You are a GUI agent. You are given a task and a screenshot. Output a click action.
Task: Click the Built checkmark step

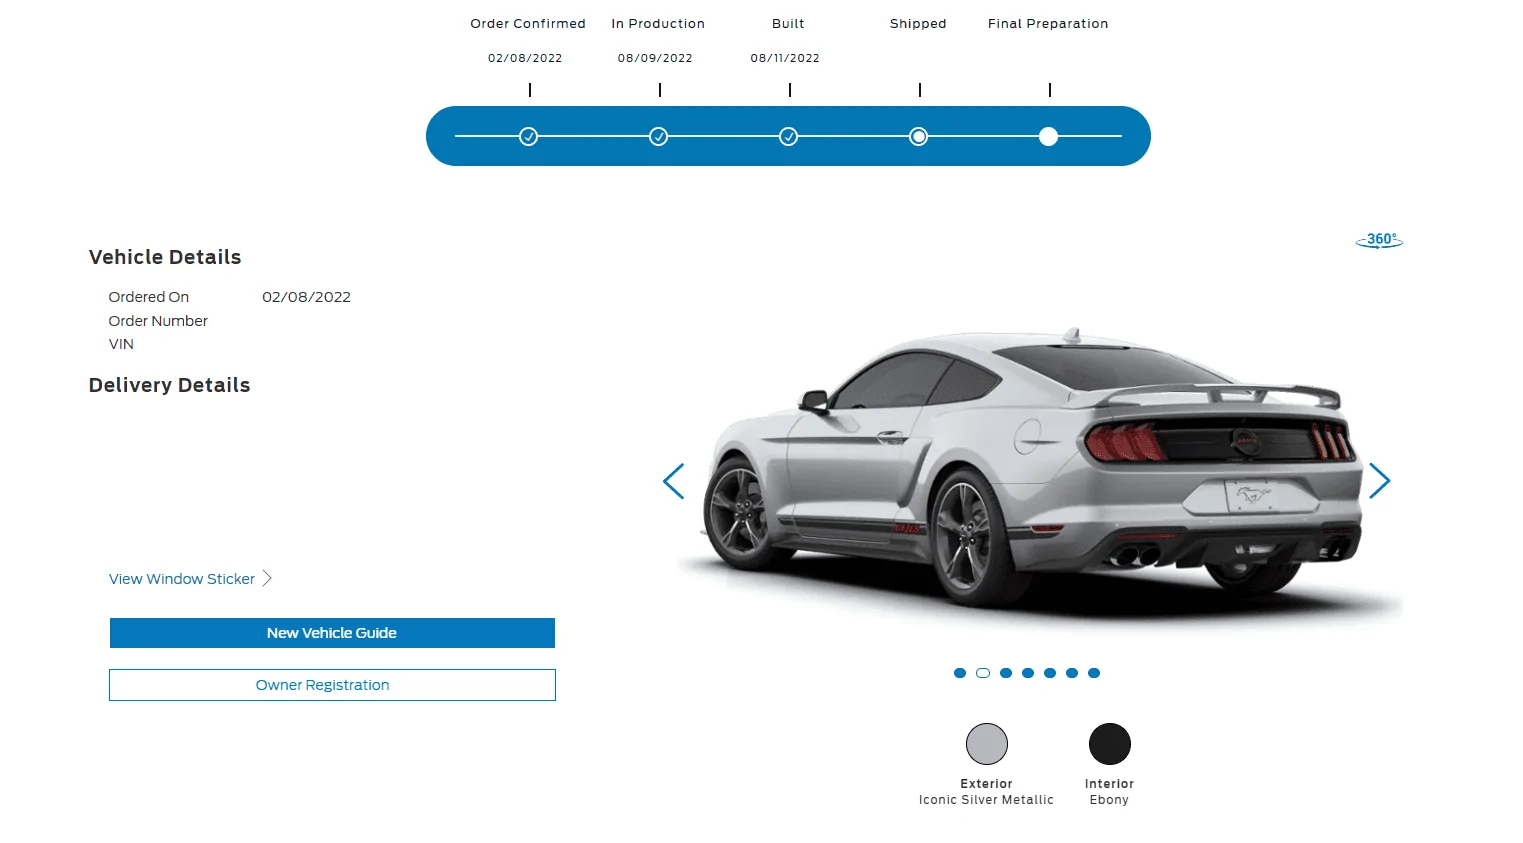[789, 137]
